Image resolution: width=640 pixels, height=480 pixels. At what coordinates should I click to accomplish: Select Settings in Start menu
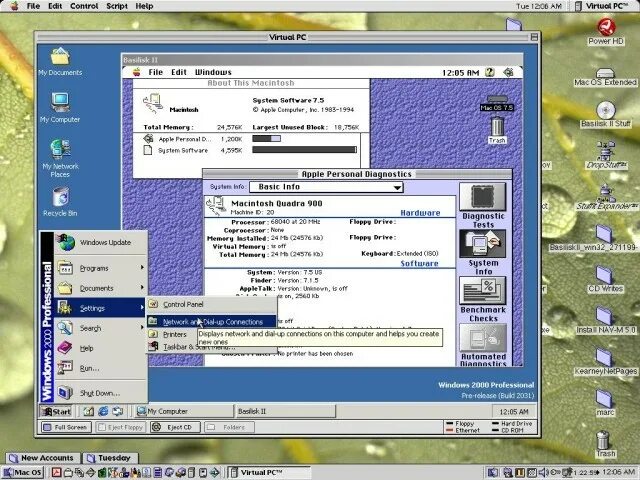101,308
